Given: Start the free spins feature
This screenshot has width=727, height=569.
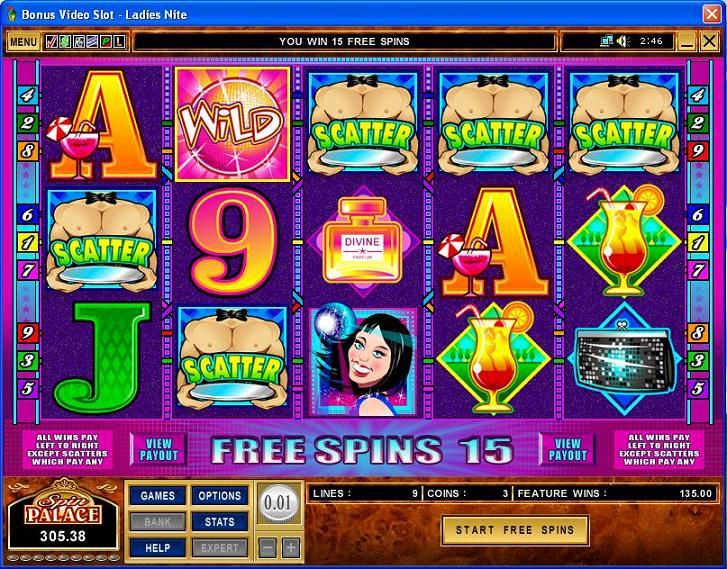Looking at the screenshot, I should tap(515, 530).
